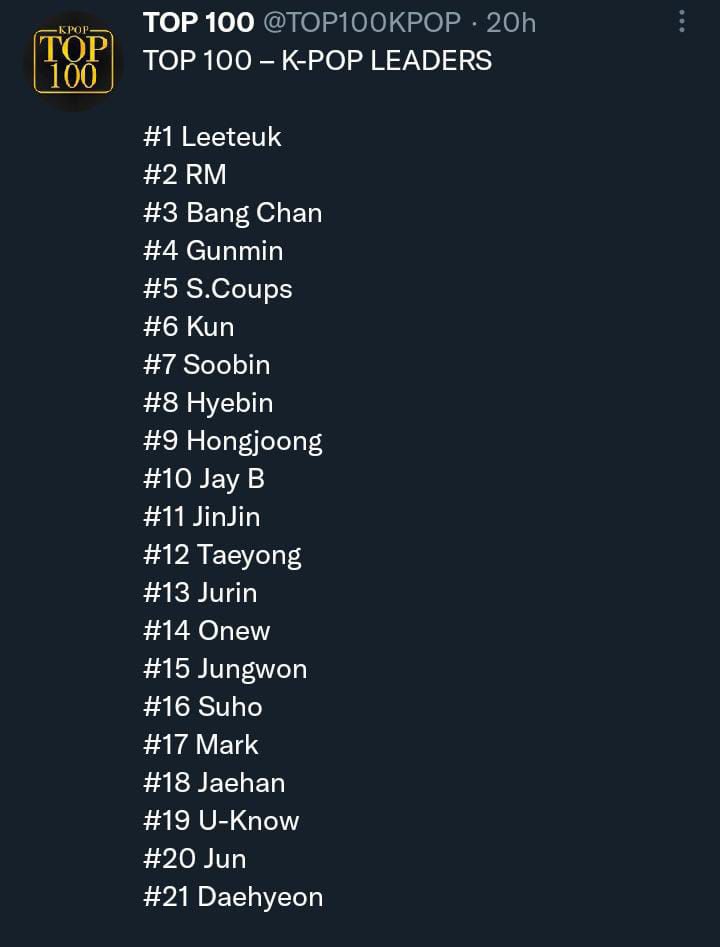Open the three-dot more options menu
The height and width of the screenshot is (947, 720).
[682, 22]
